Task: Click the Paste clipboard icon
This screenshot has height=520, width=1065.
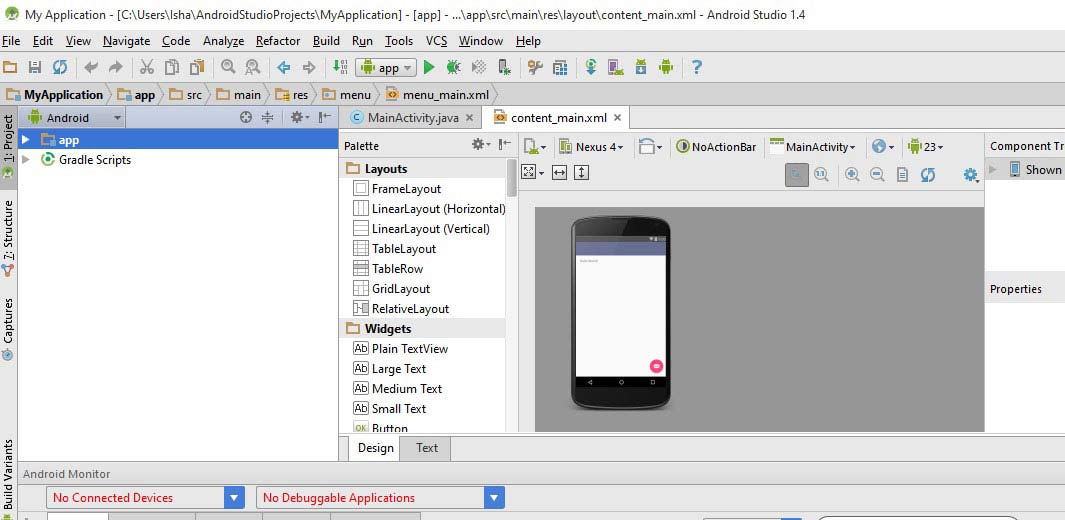Action: pos(197,67)
